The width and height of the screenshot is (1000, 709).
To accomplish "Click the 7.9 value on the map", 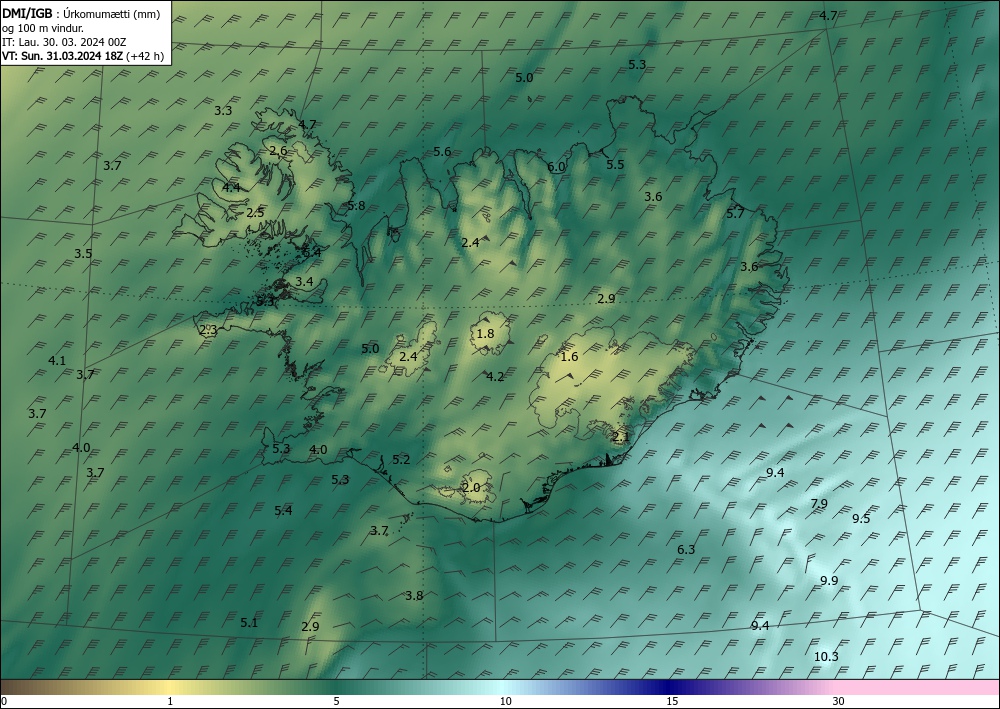I will [x=819, y=504].
